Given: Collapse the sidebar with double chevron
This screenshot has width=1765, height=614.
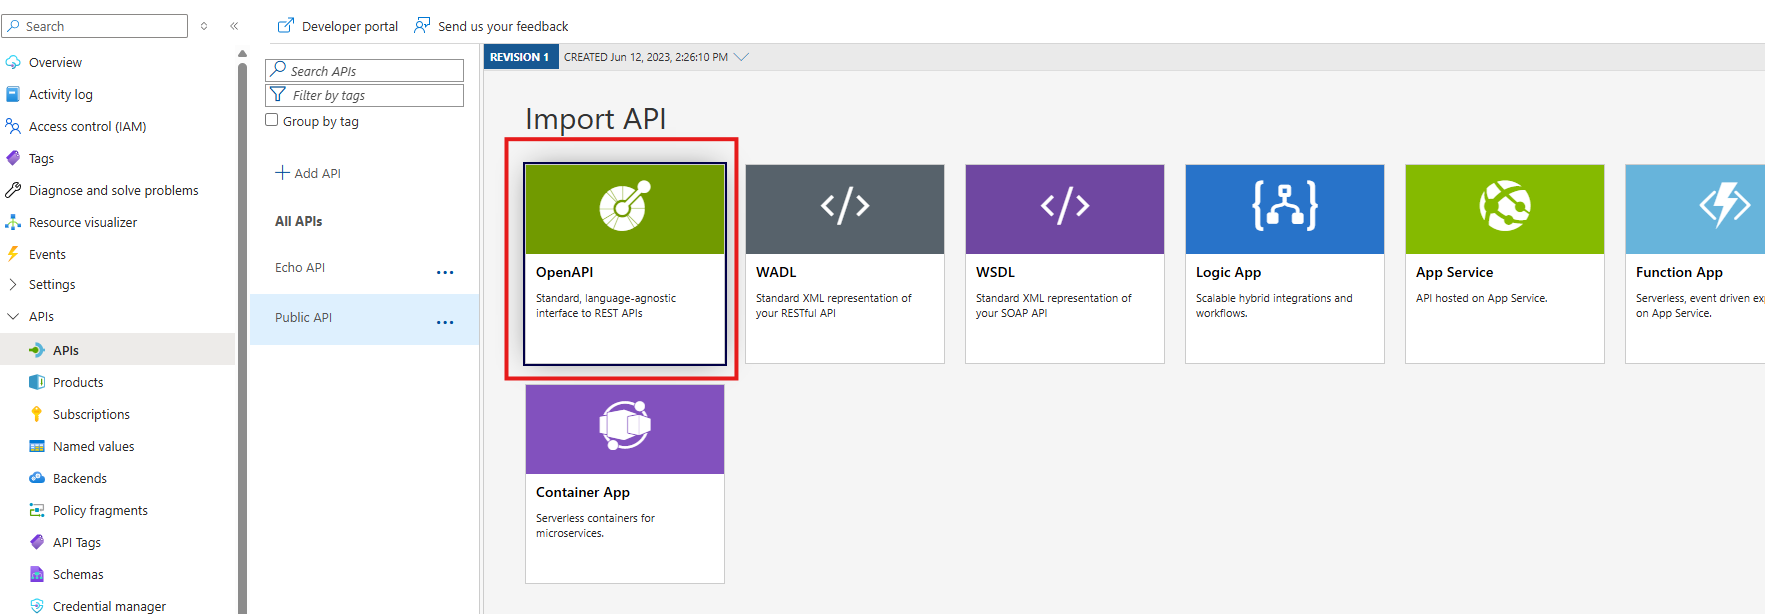Looking at the screenshot, I should (234, 26).
